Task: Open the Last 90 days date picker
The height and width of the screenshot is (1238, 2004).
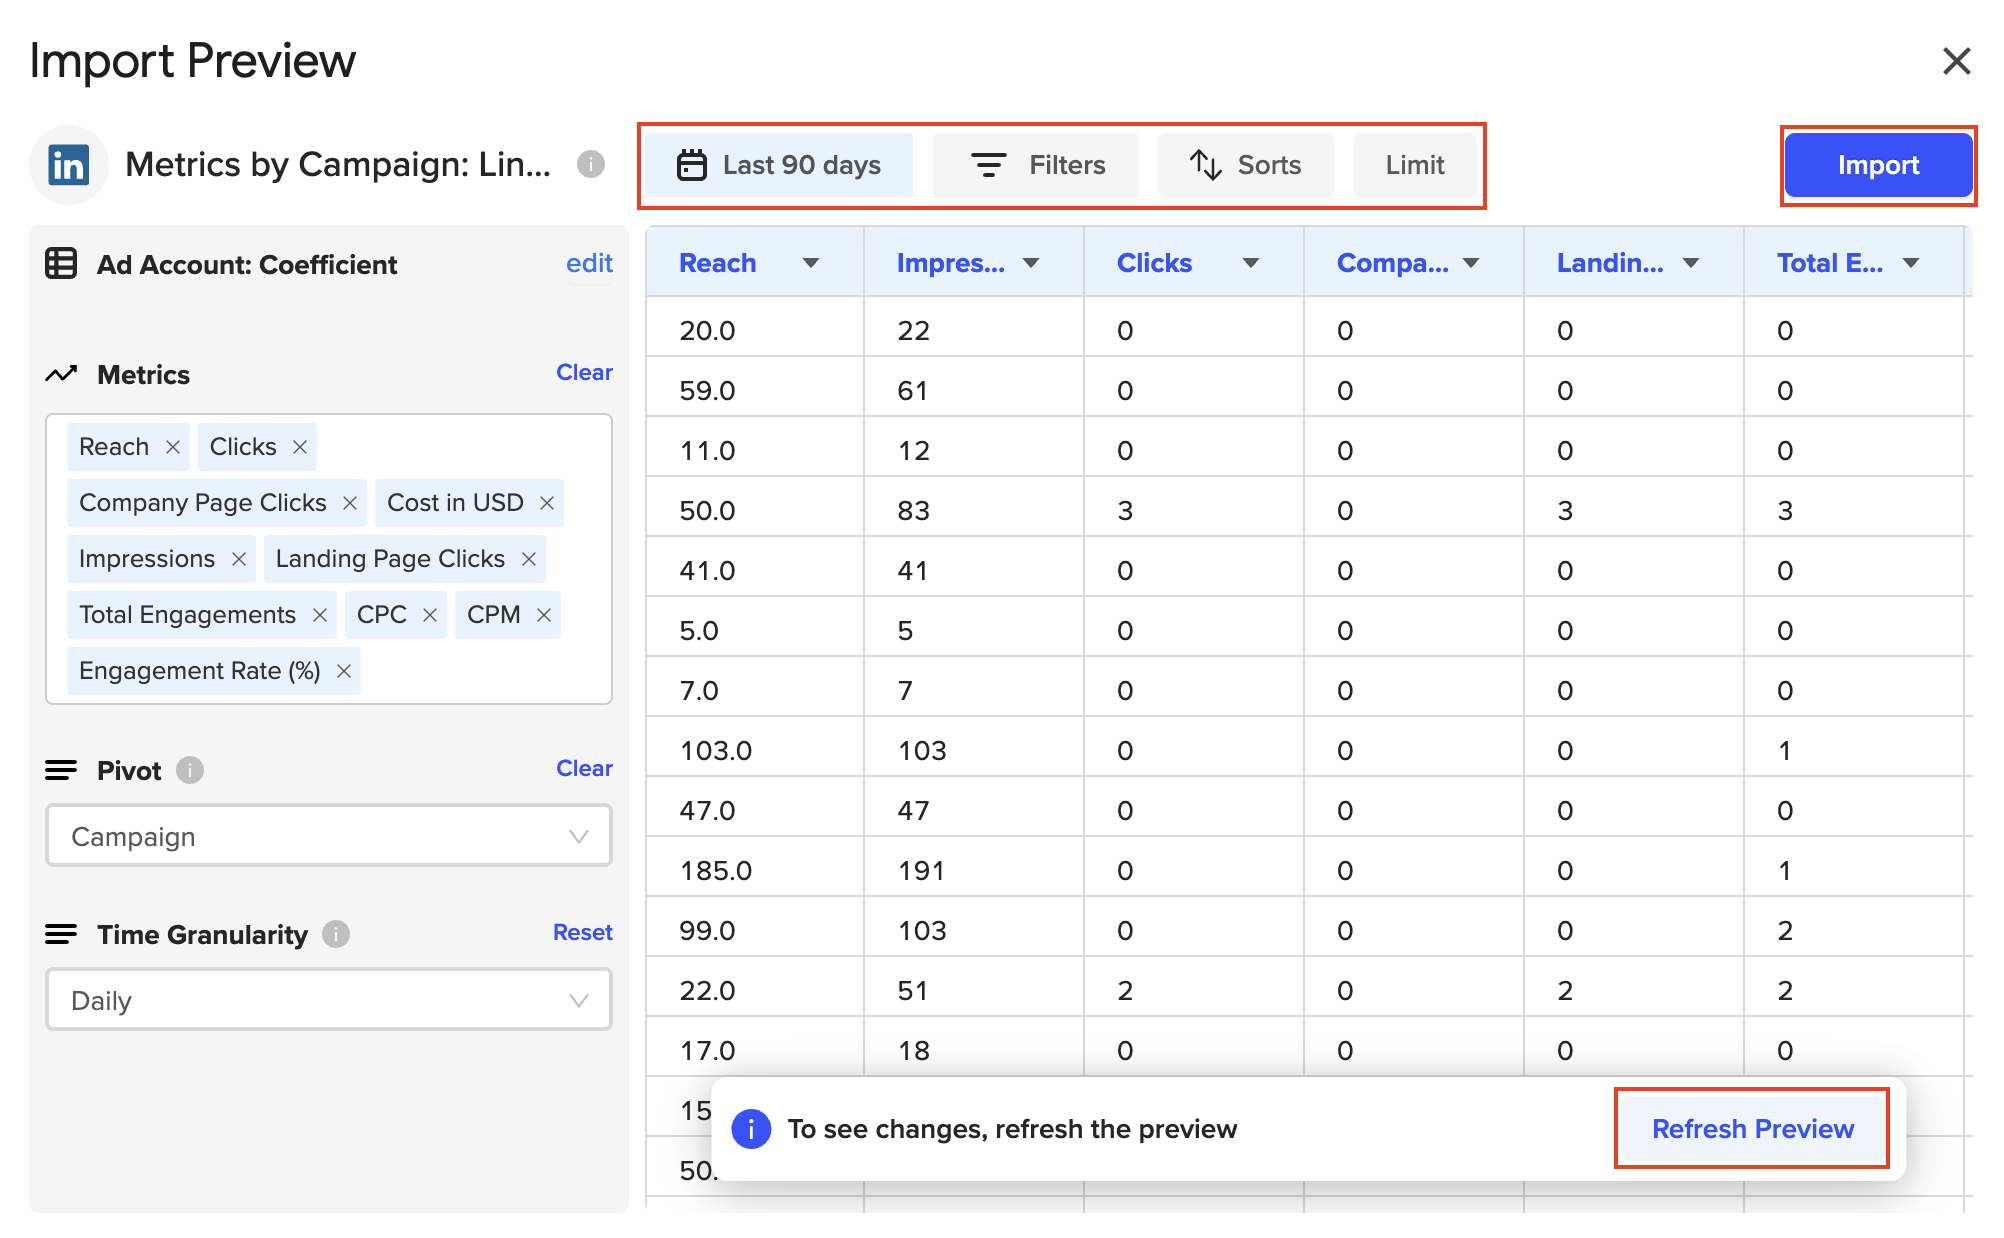Action: [779, 165]
